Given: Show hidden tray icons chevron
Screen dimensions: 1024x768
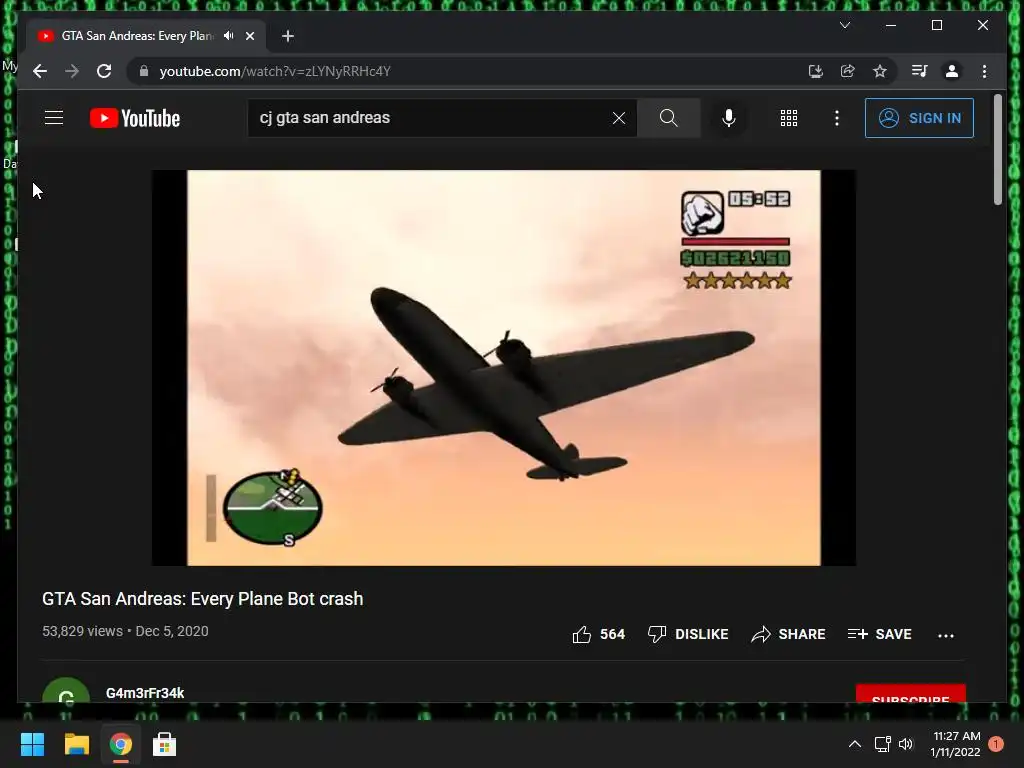Looking at the screenshot, I should tap(854, 744).
